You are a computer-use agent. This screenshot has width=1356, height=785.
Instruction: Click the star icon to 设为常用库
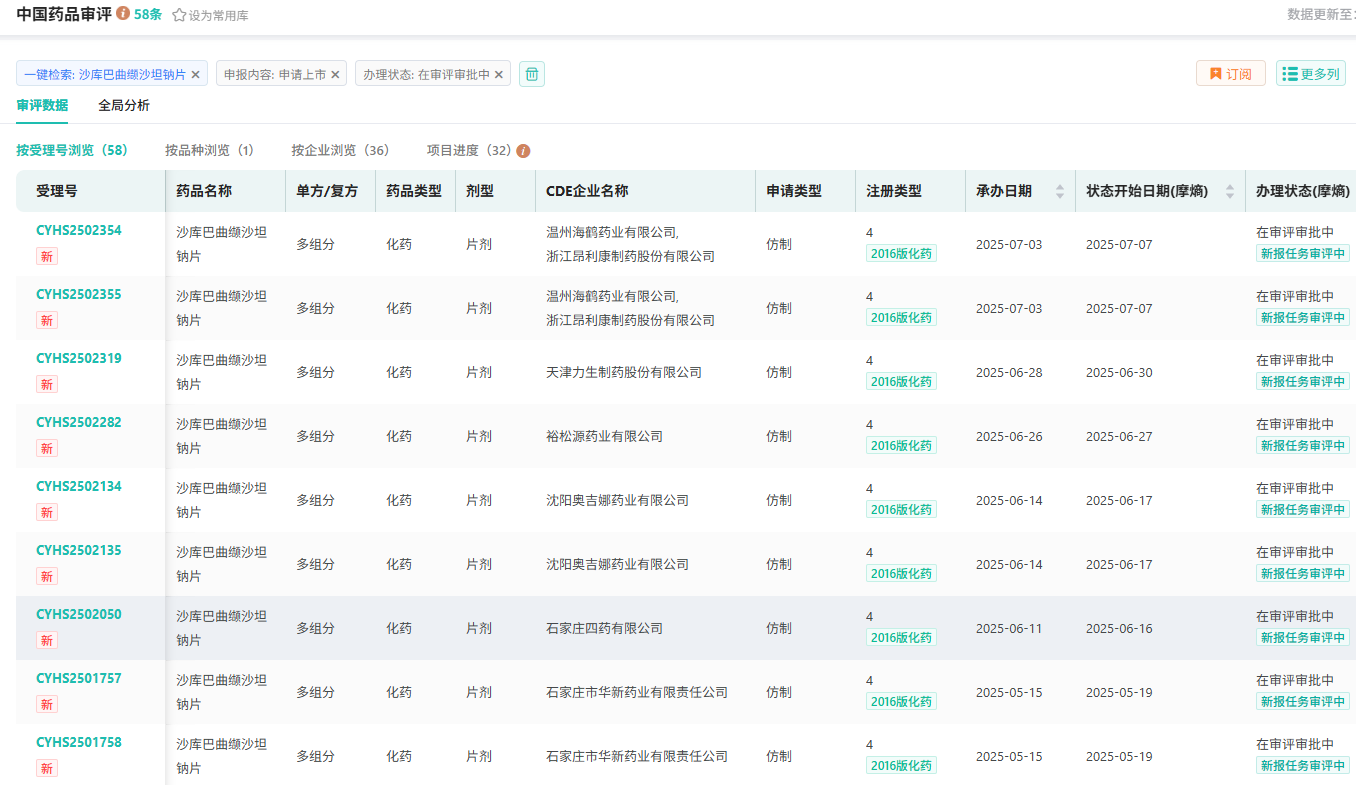tap(180, 16)
